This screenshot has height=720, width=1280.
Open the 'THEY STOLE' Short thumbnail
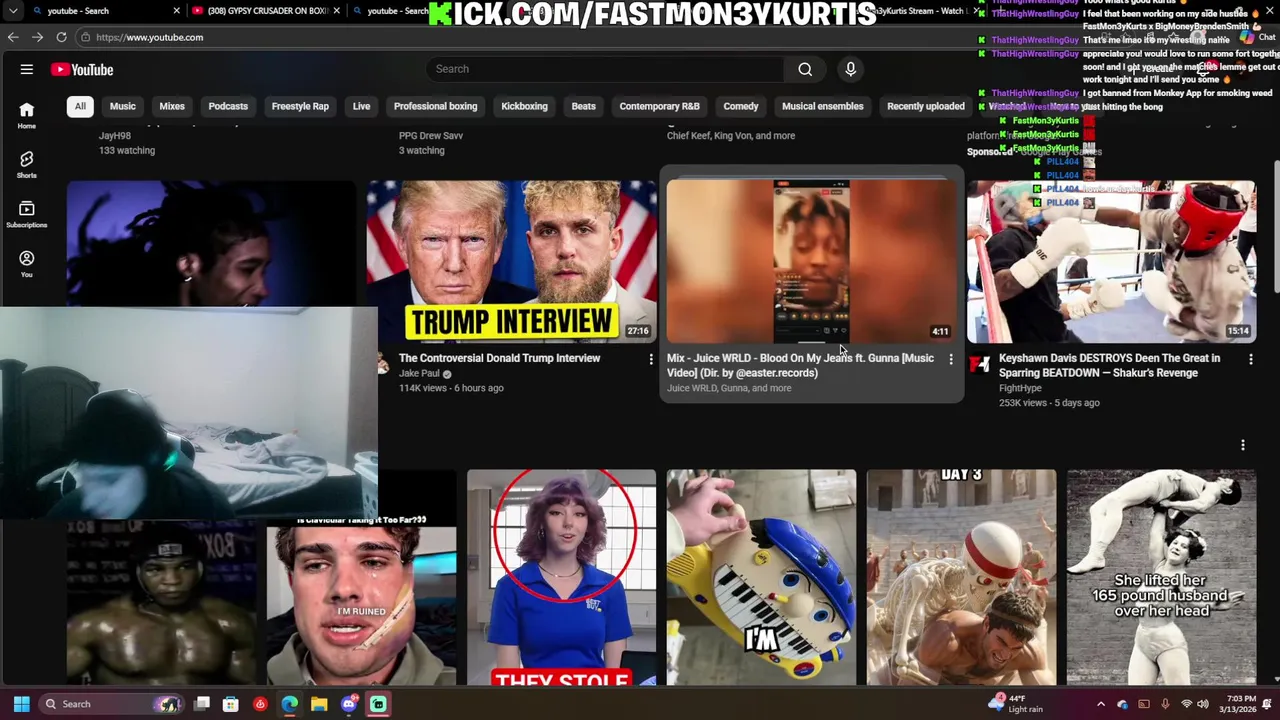click(561, 577)
